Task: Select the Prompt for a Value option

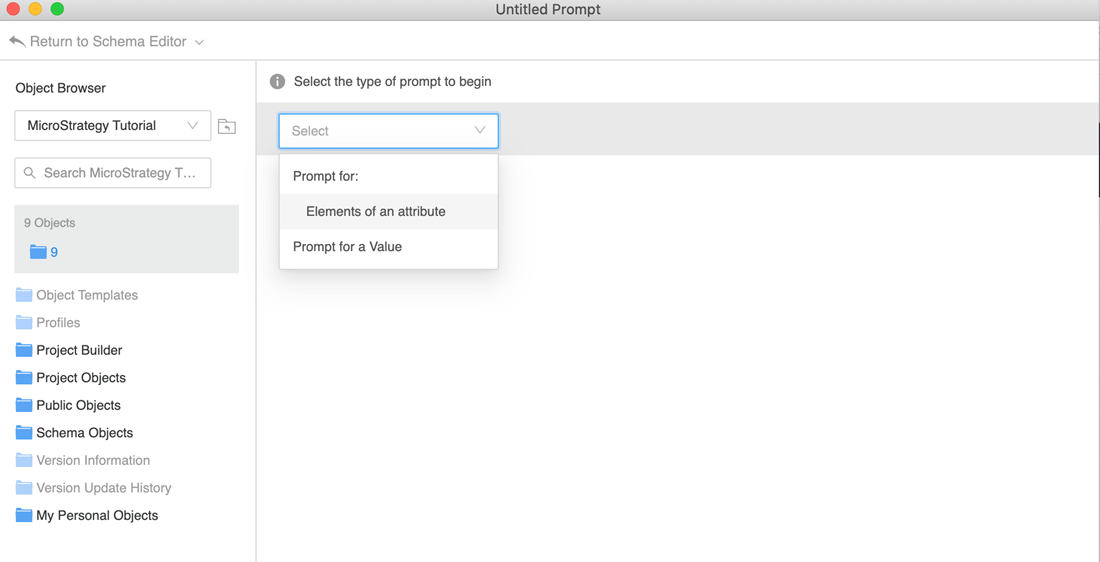Action: 347,246
